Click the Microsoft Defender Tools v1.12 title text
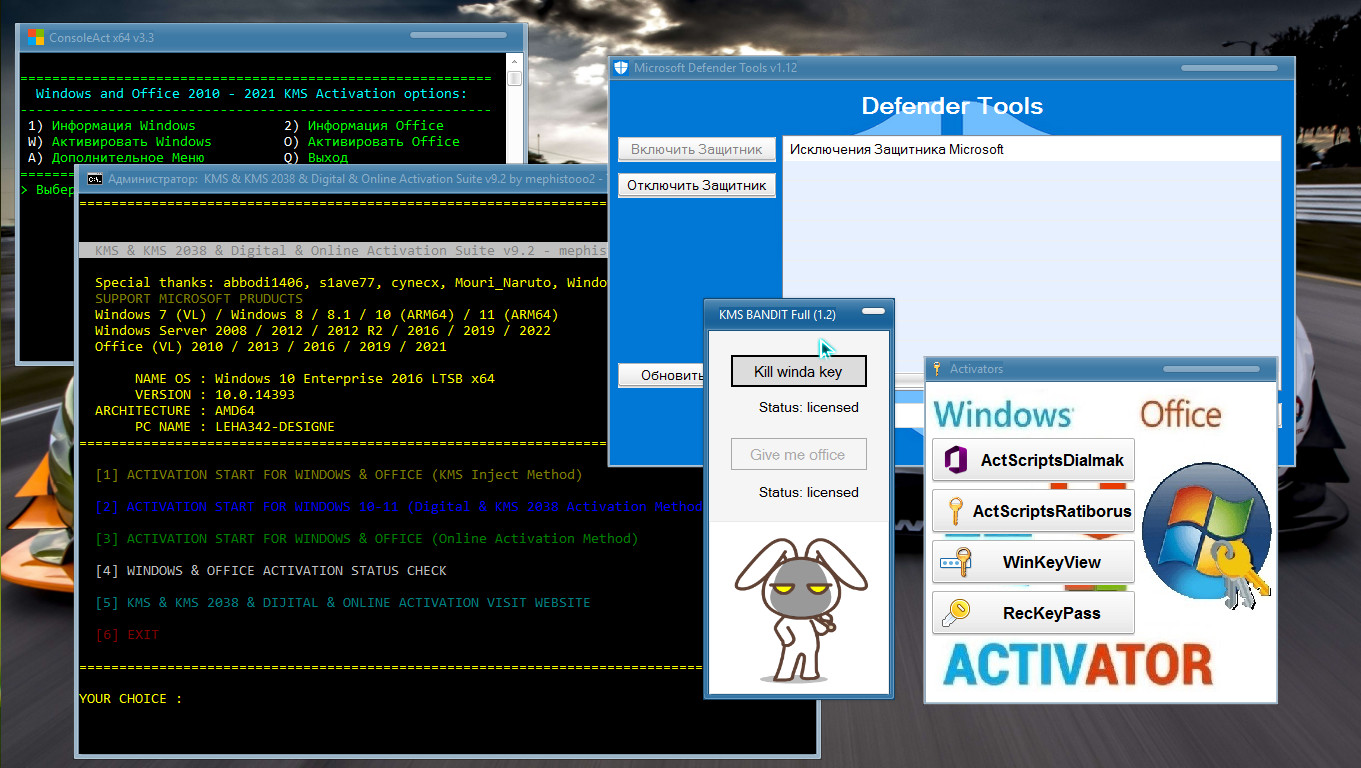This screenshot has width=1361, height=768. pos(715,68)
